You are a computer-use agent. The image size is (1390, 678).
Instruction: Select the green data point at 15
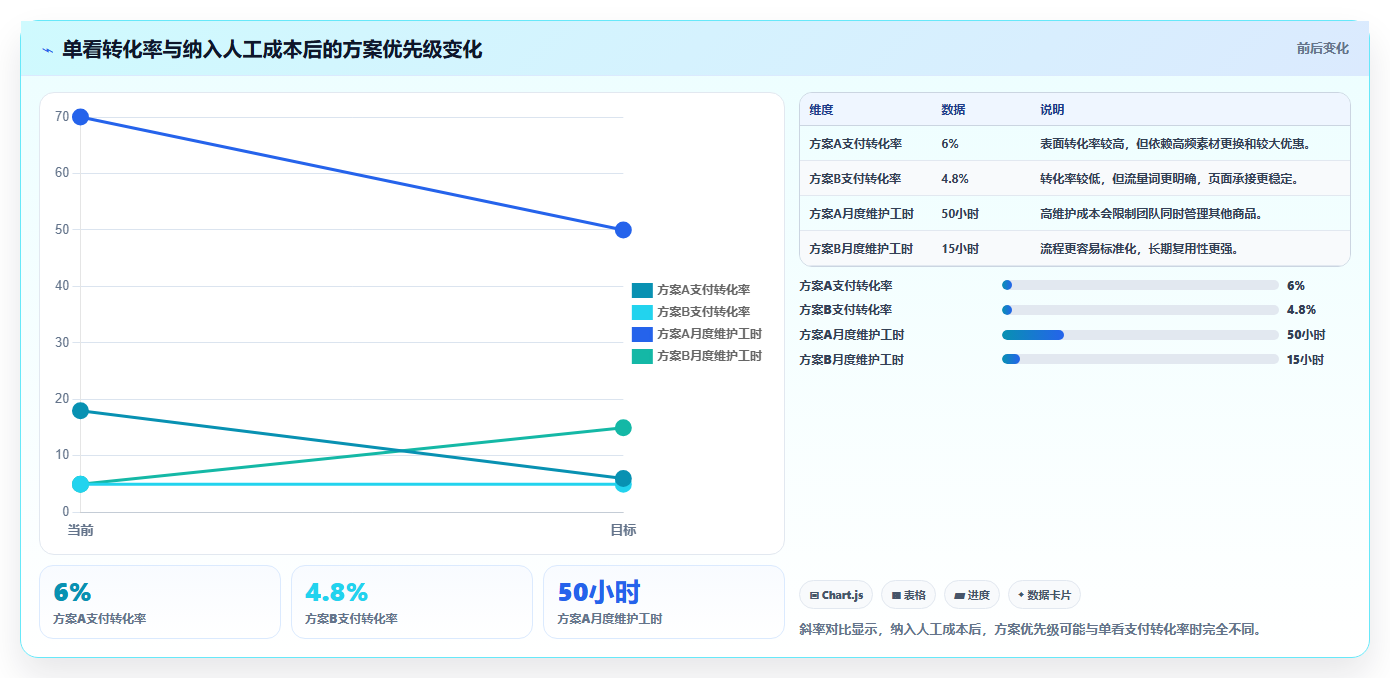(623, 428)
